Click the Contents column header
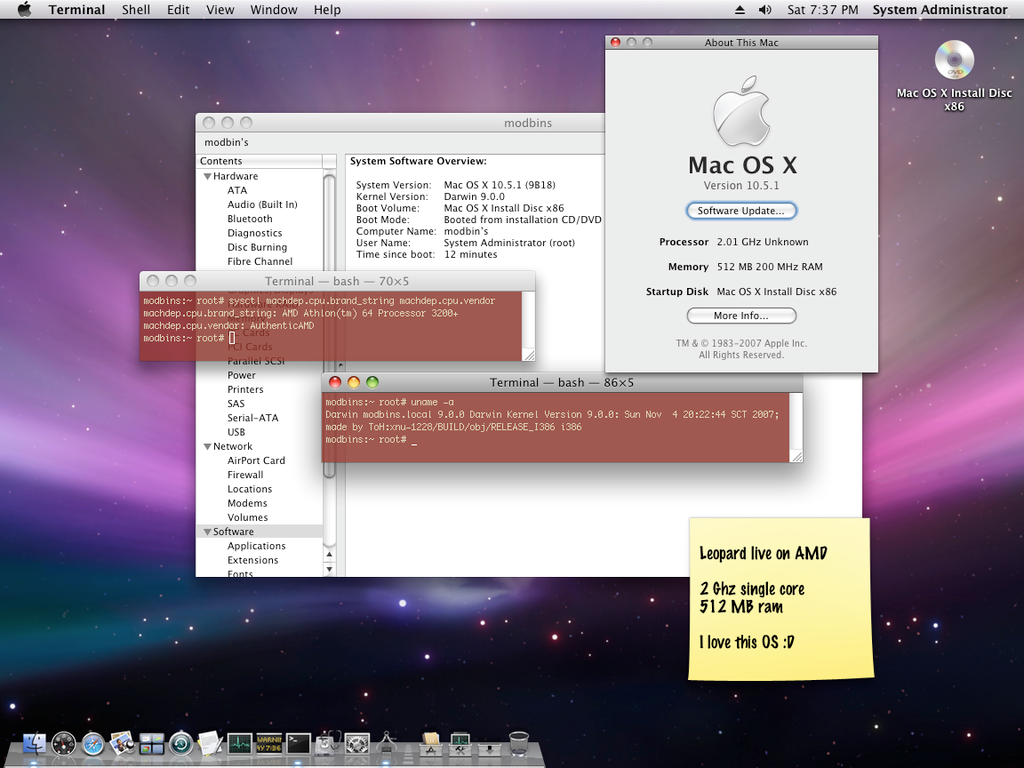 [x=259, y=161]
